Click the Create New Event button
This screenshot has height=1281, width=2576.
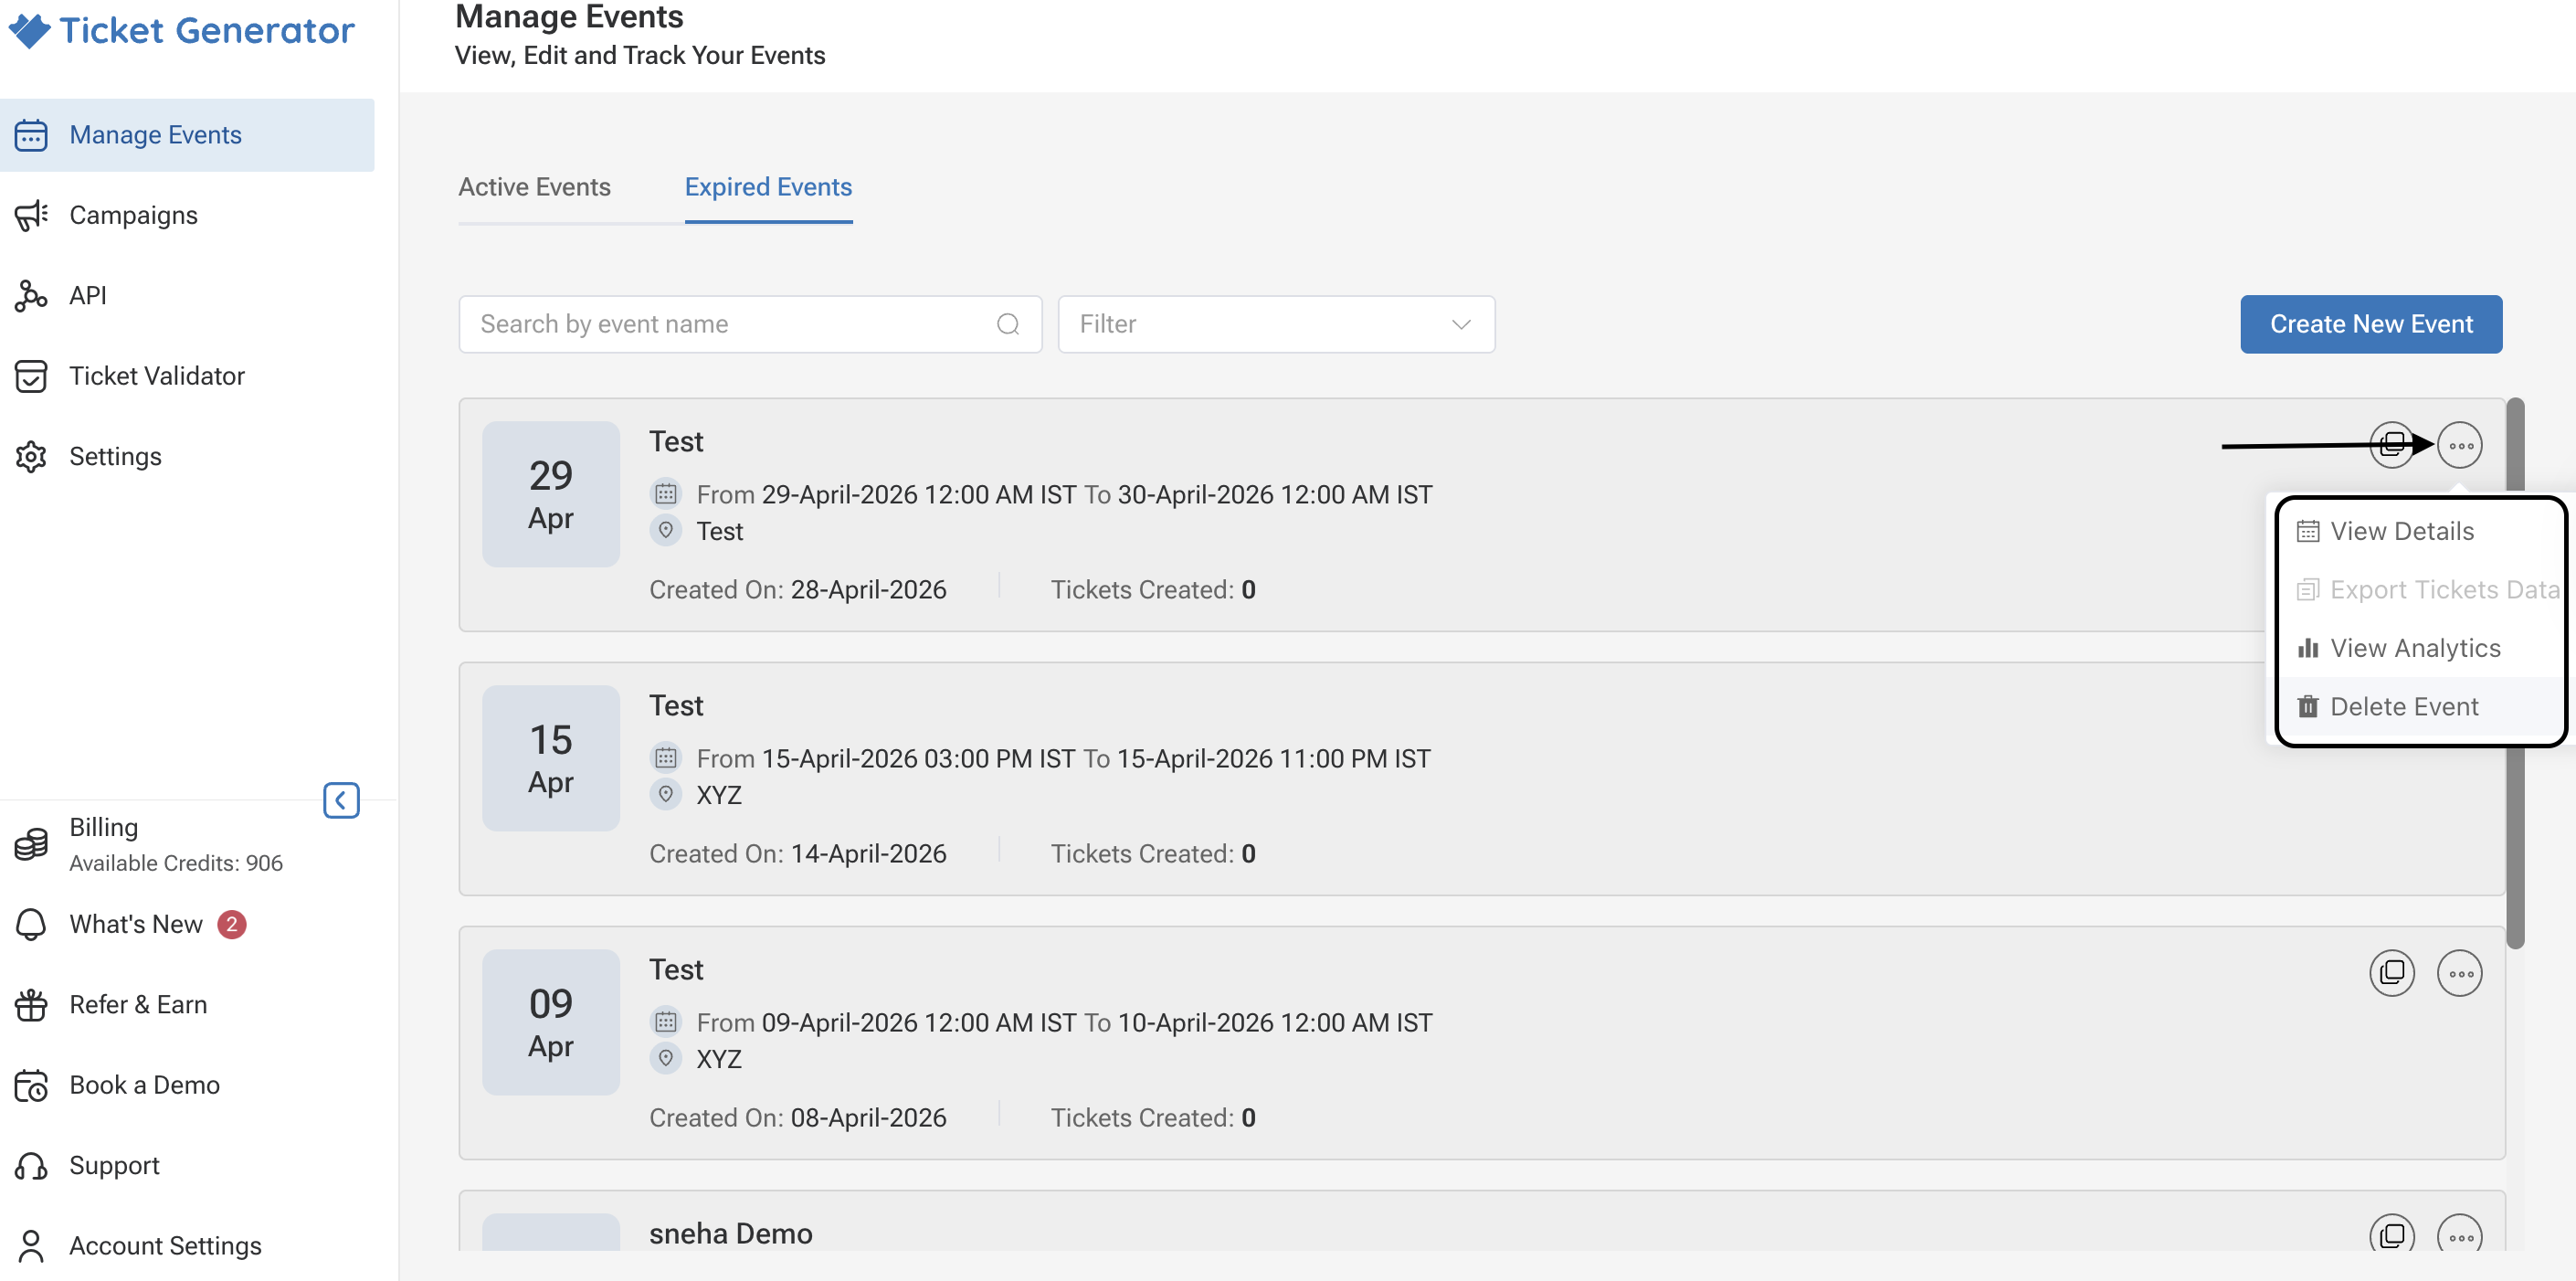click(2371, 324)
